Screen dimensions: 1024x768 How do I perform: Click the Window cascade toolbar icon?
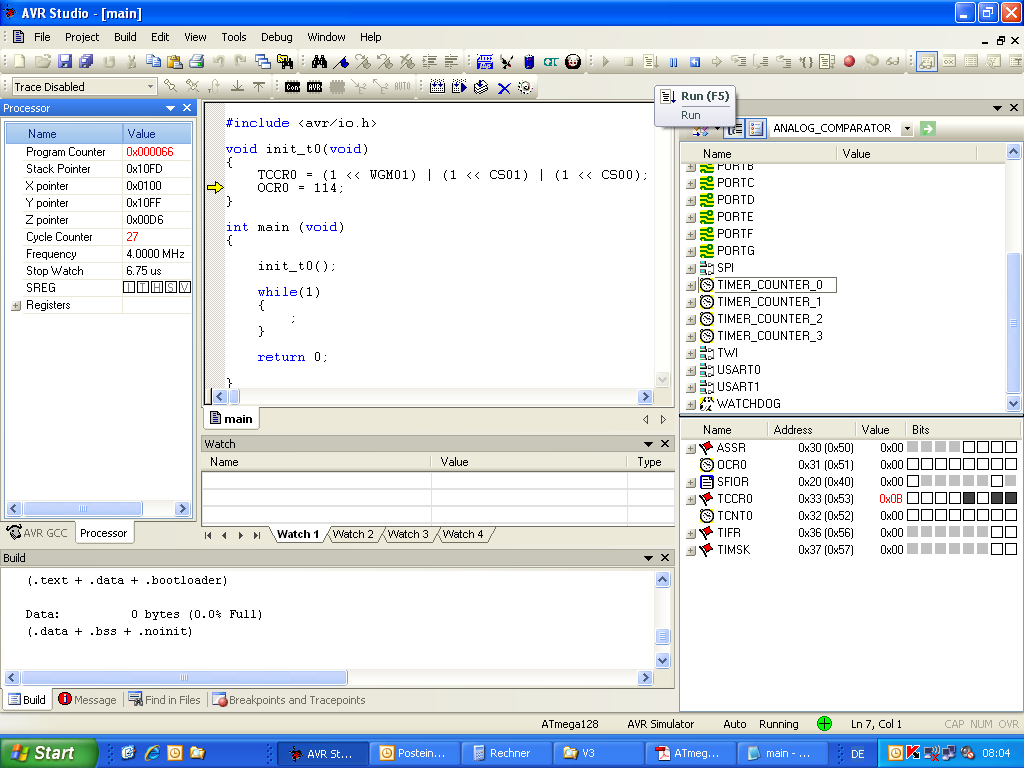click(x=263, y=61)
